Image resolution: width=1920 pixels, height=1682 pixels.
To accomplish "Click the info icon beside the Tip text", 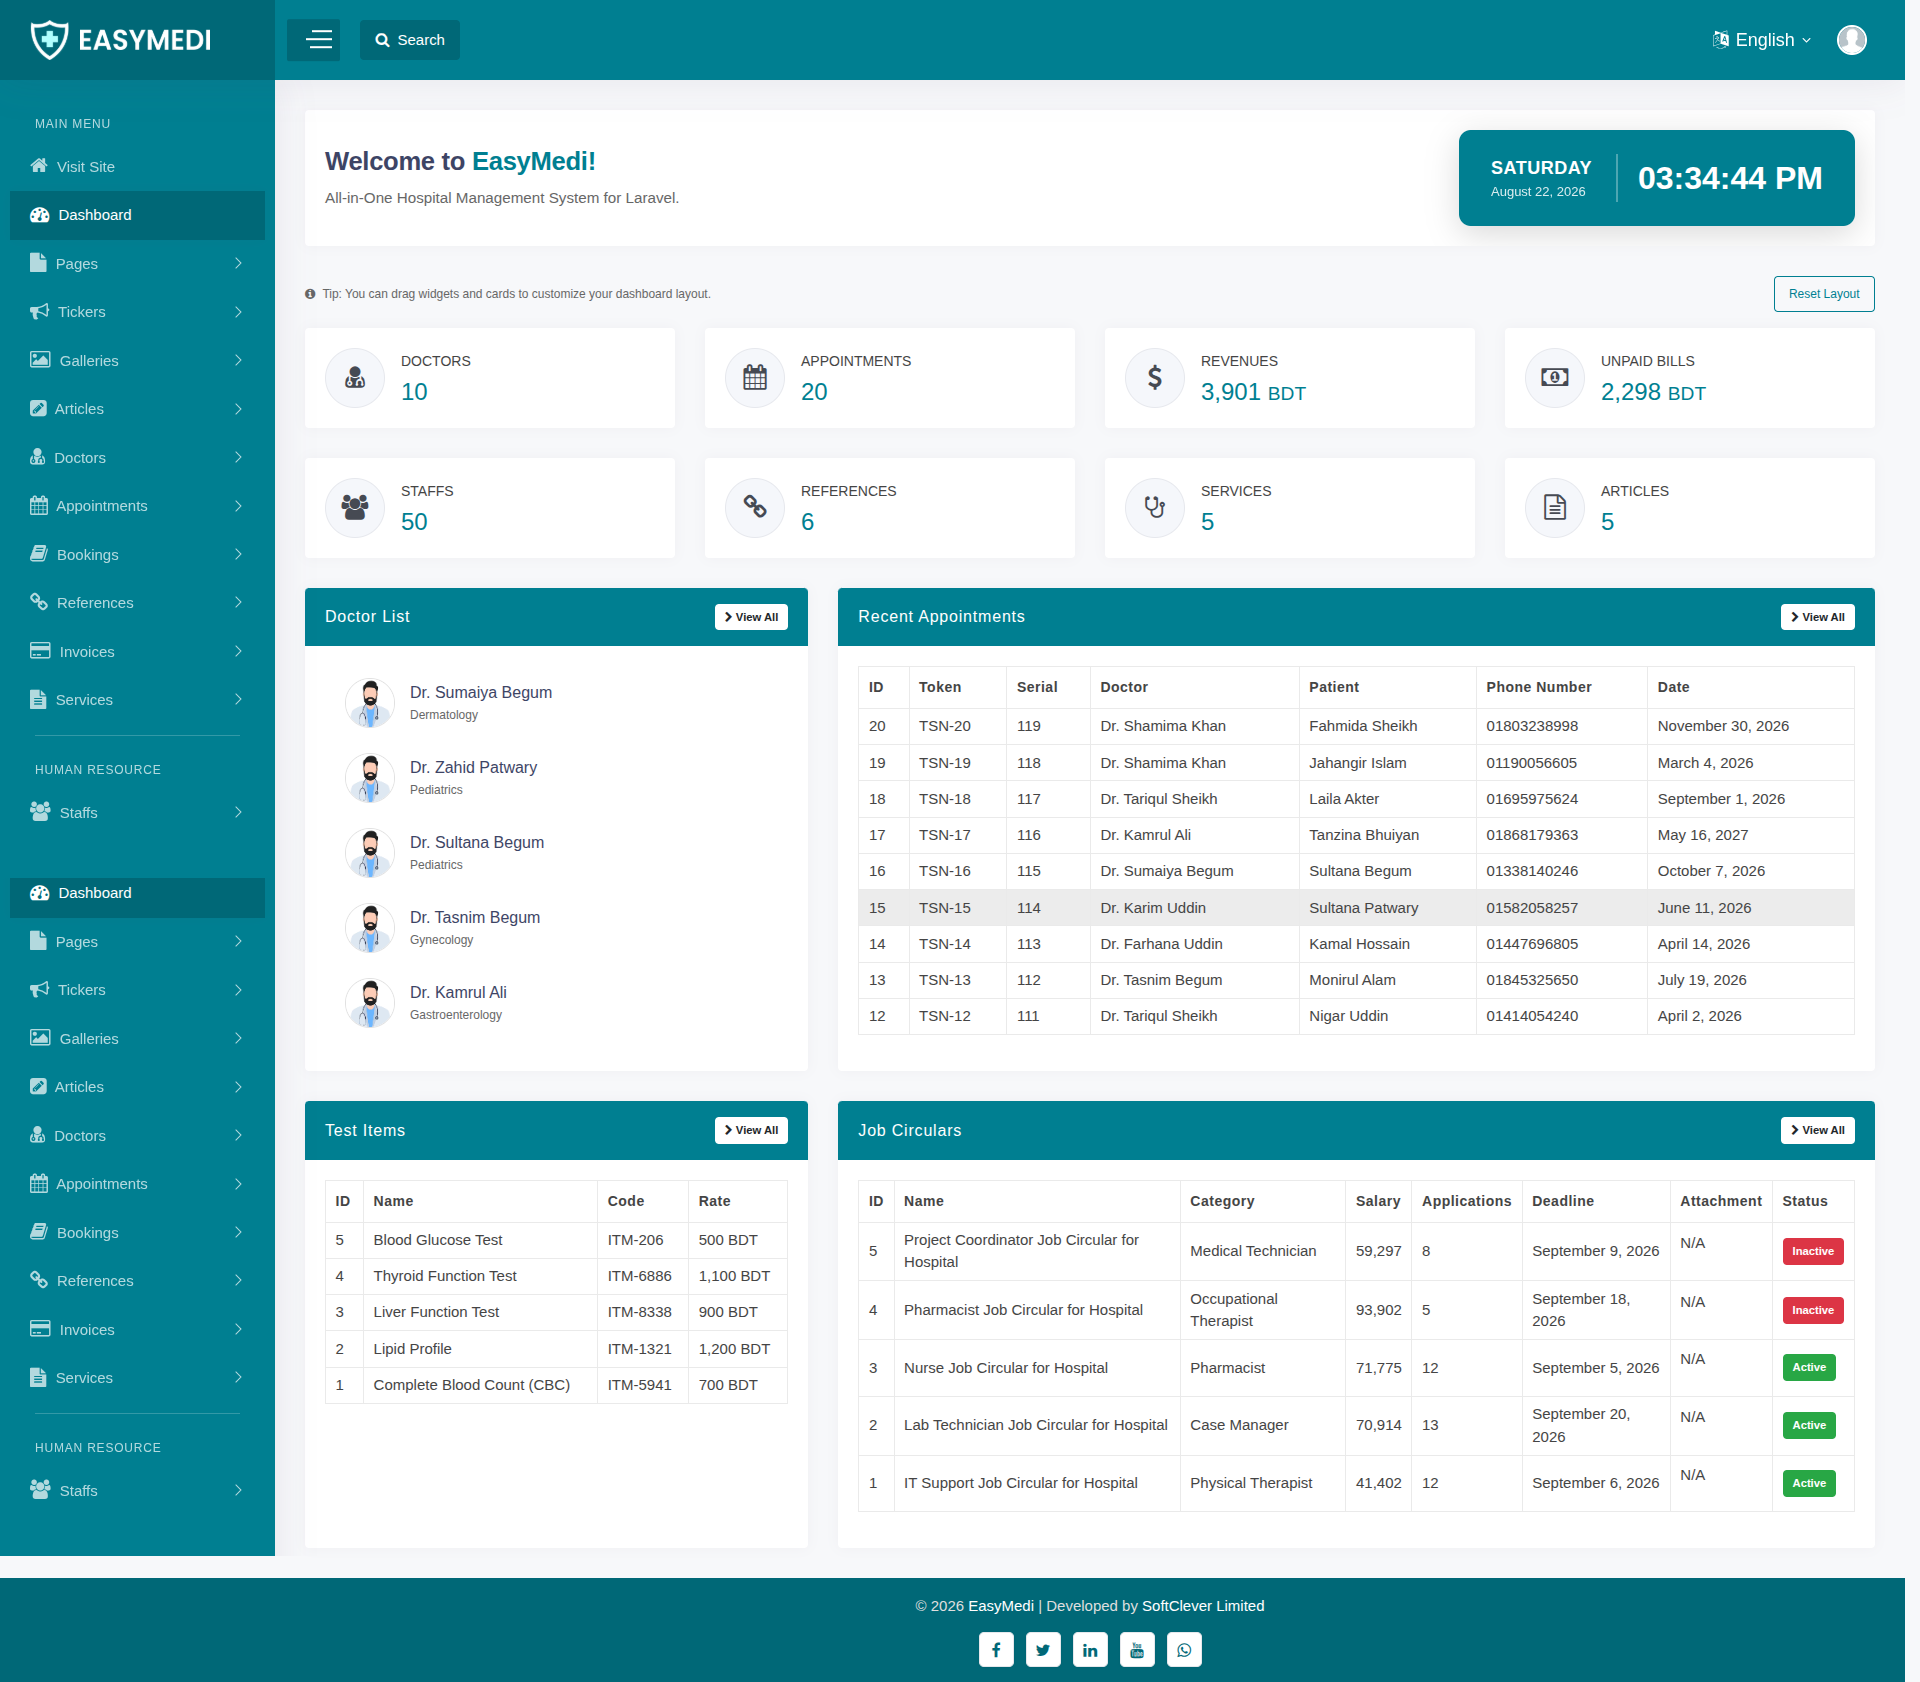I will 310,294.
